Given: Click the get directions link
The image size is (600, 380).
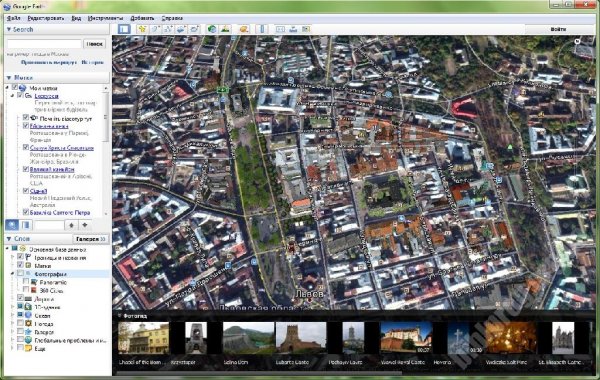Looking at the screenshot, I should [x=49, y=62].
